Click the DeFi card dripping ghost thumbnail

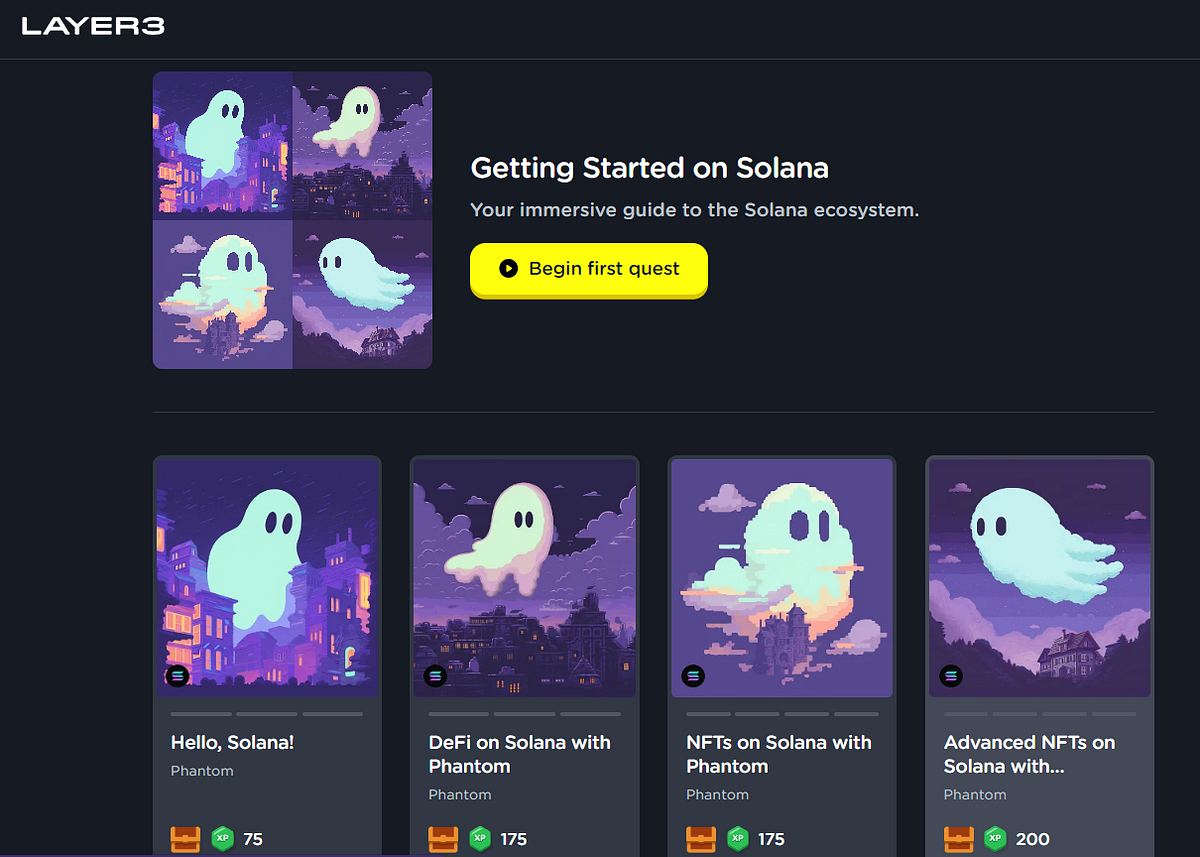pyautogui.click(x=524, y=577)
